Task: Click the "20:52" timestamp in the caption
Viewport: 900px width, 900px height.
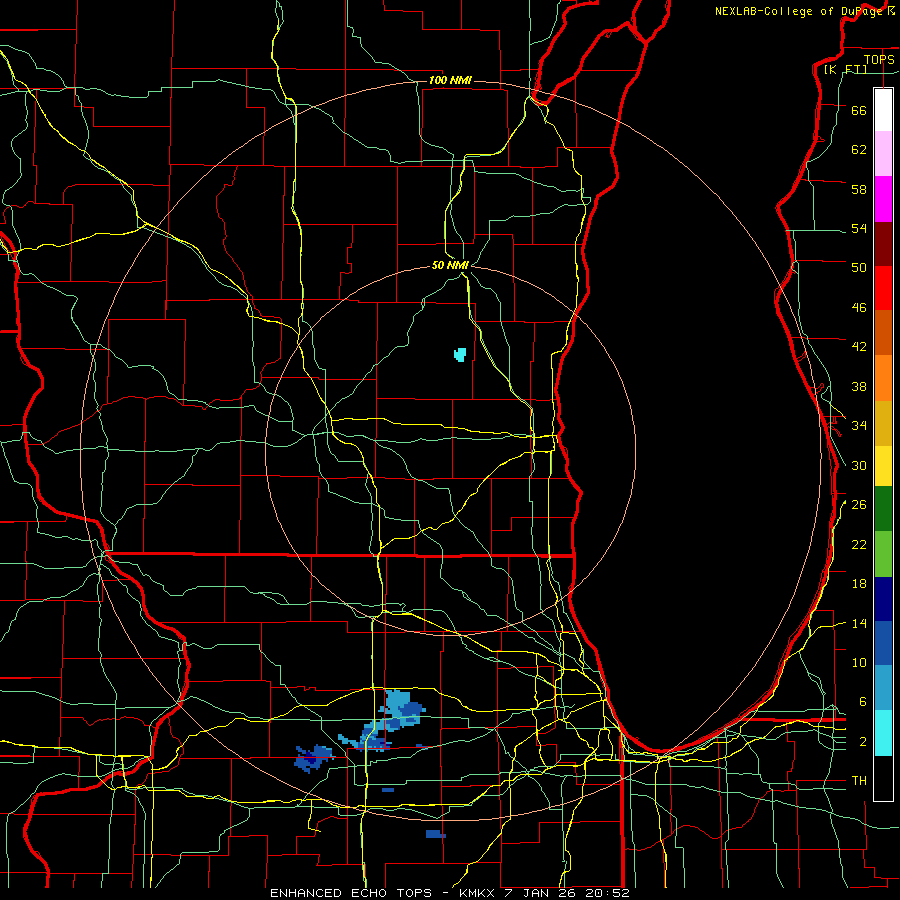Action: click(x=609, y=893)
